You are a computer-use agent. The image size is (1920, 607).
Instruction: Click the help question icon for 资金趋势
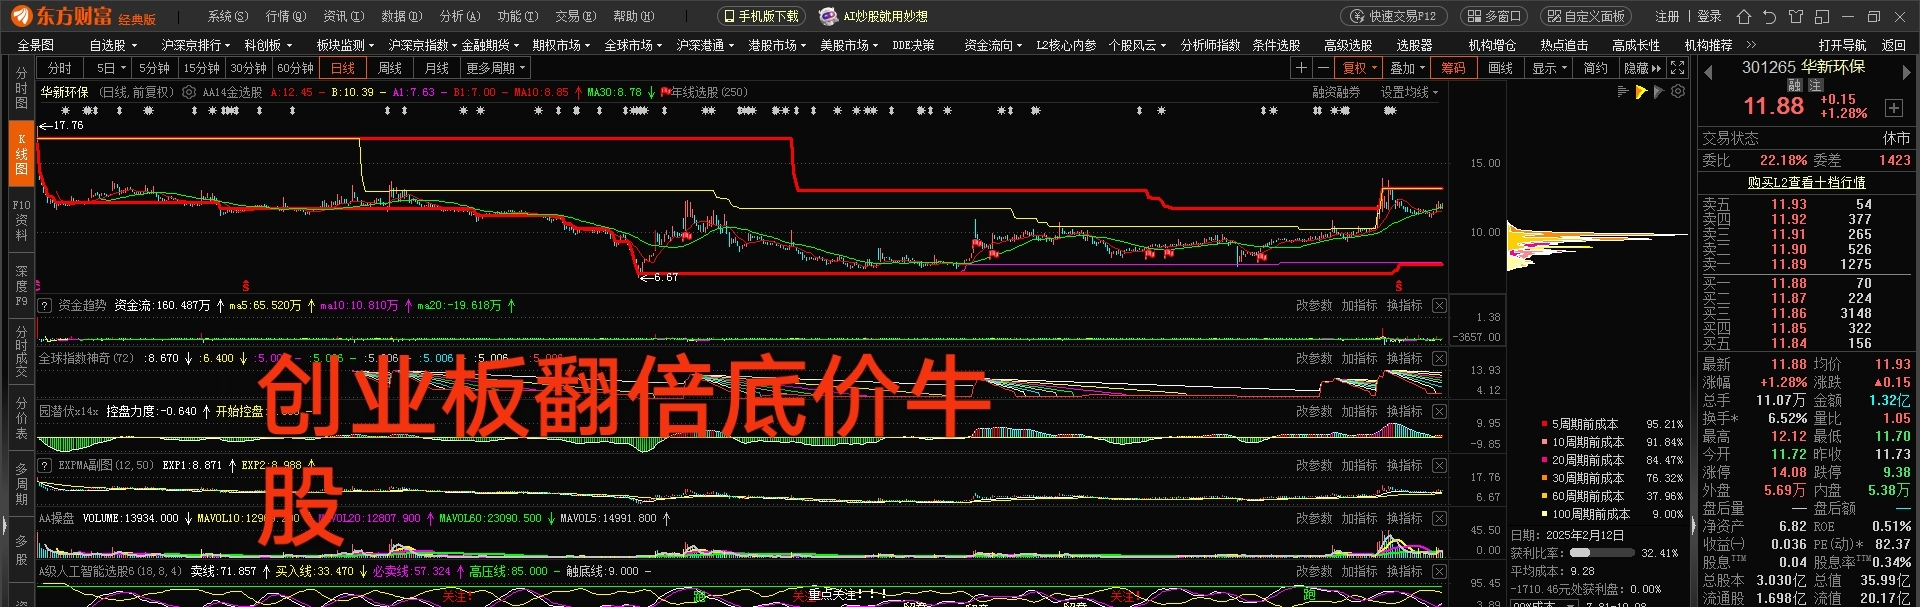click(45, 305)
